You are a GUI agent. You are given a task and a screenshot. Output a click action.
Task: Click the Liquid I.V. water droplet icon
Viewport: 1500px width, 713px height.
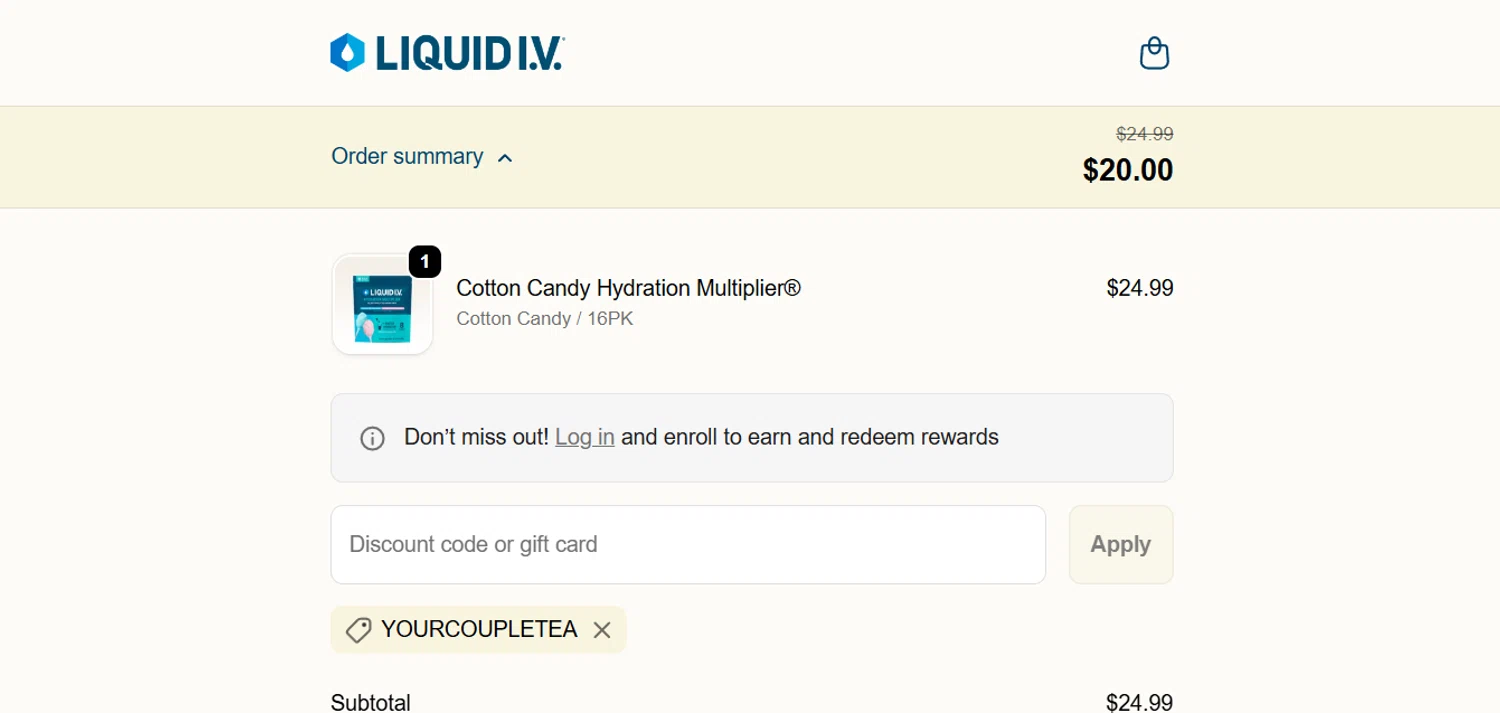pos(347,53)
